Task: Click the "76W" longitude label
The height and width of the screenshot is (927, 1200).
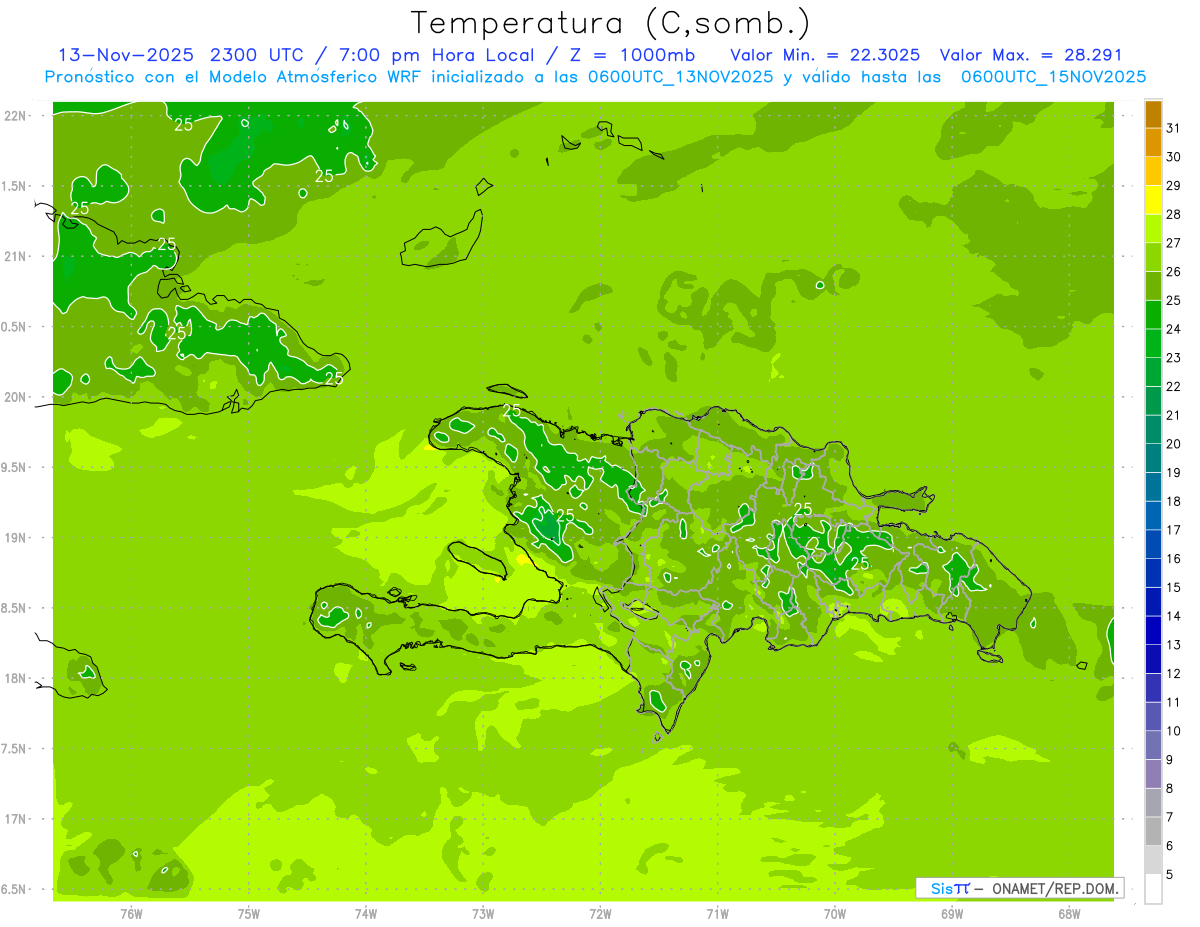Action: 131,913
